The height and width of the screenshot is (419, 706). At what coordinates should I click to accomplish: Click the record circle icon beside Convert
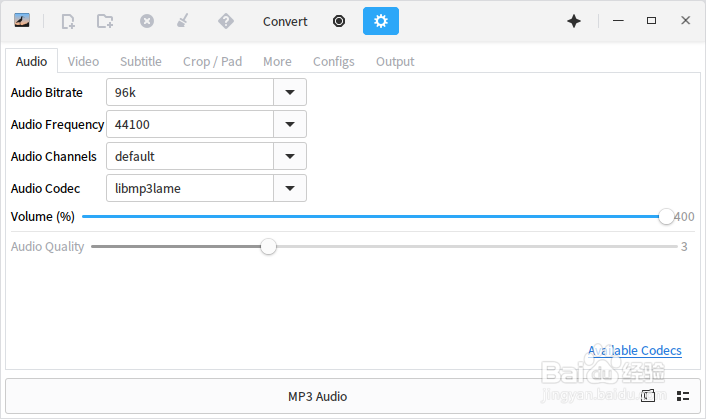click(339, 21)
